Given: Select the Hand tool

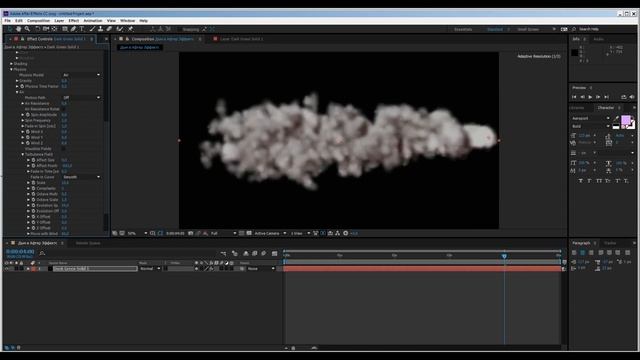Looking at the screenshot, I should [18, 29].
